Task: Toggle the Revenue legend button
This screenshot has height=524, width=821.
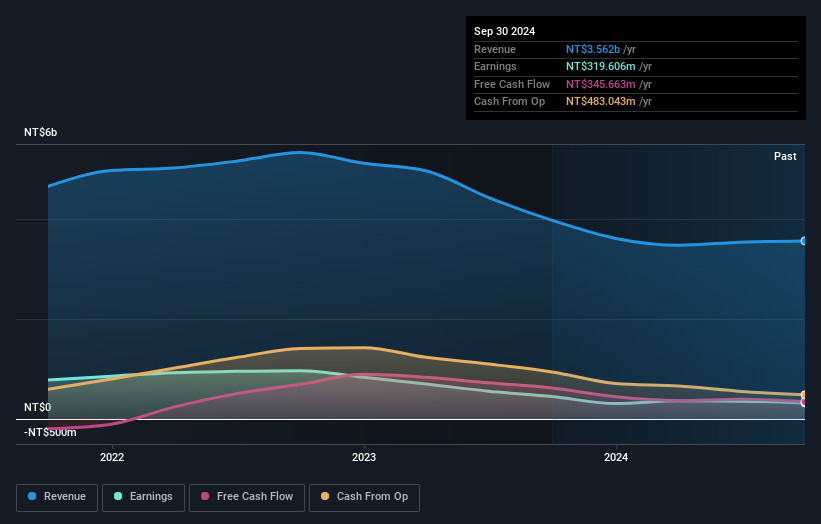Action: coord(57,497)
